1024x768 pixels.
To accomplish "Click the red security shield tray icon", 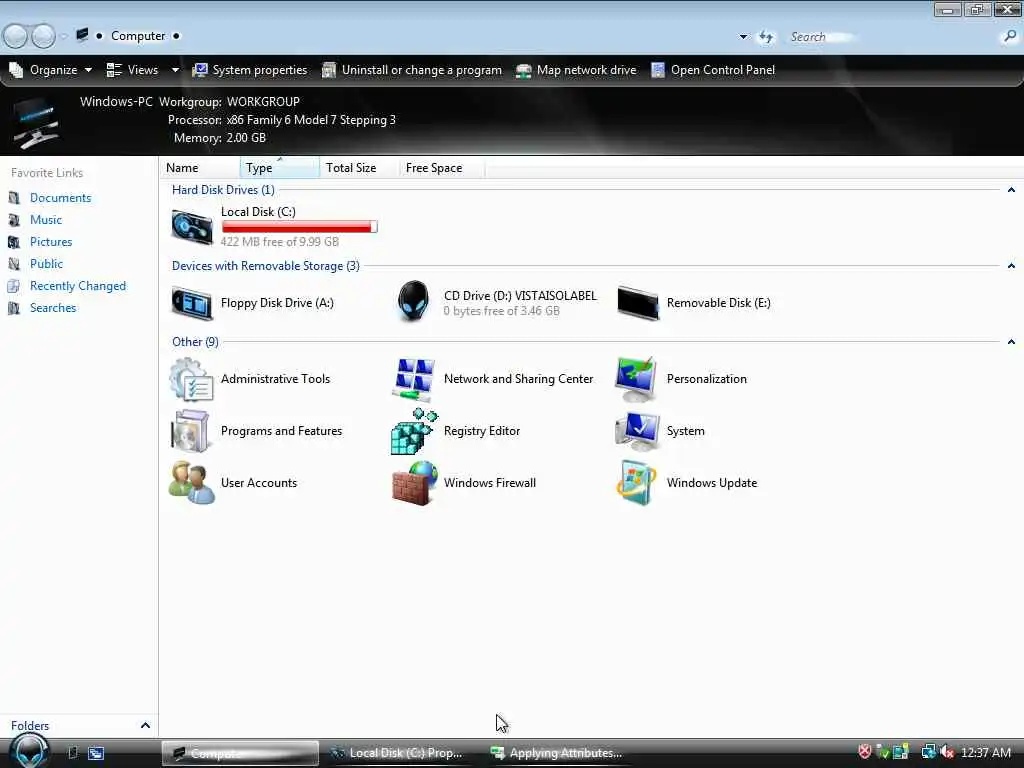I will click(x=865, y=752).
